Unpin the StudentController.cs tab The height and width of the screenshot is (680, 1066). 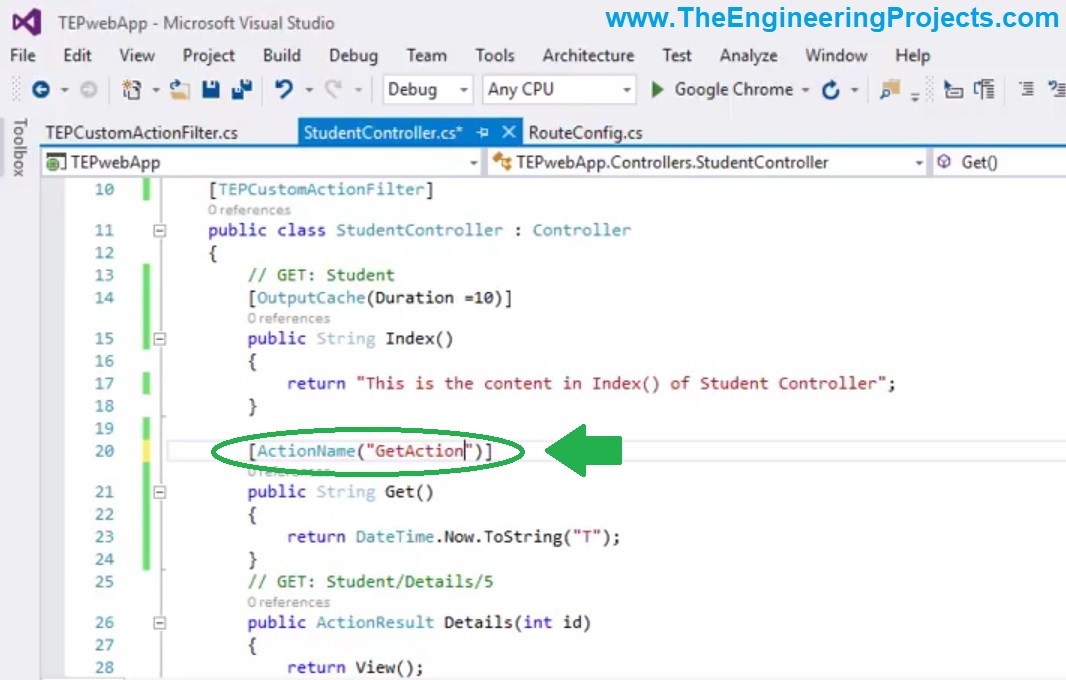point(483,131)
